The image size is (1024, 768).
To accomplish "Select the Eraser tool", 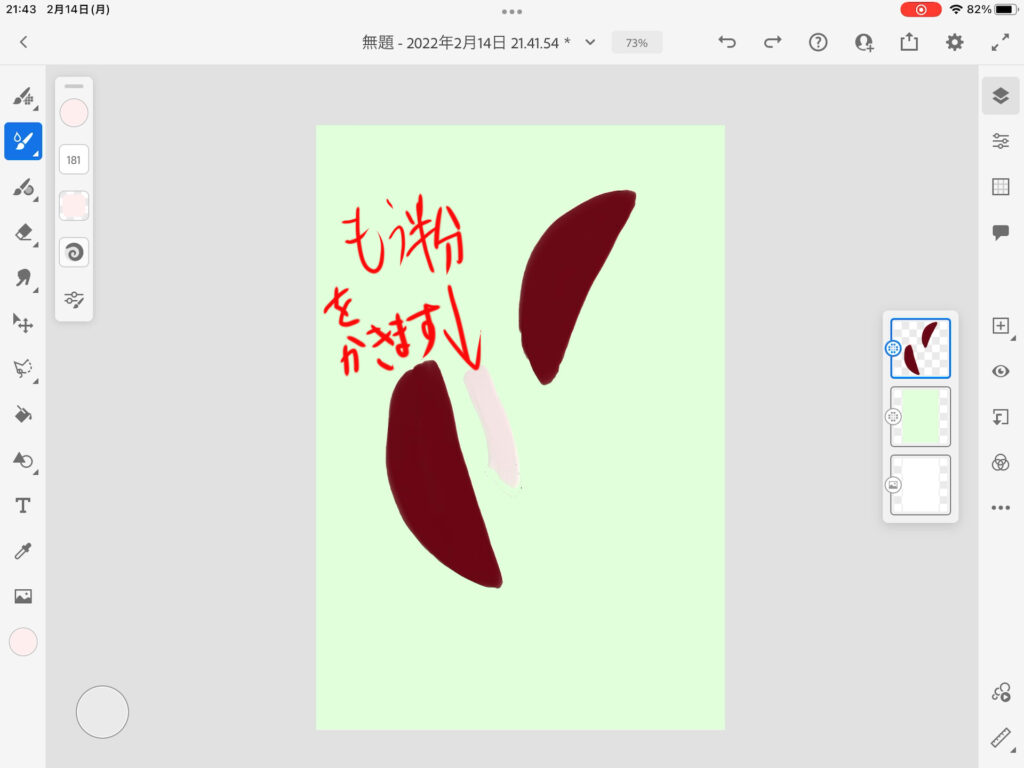I will [22, 233].
